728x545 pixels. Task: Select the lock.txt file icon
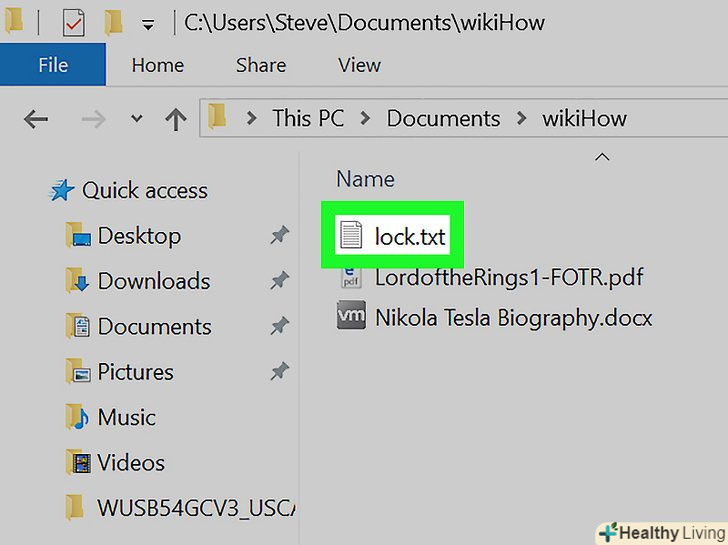coord(351,234)
